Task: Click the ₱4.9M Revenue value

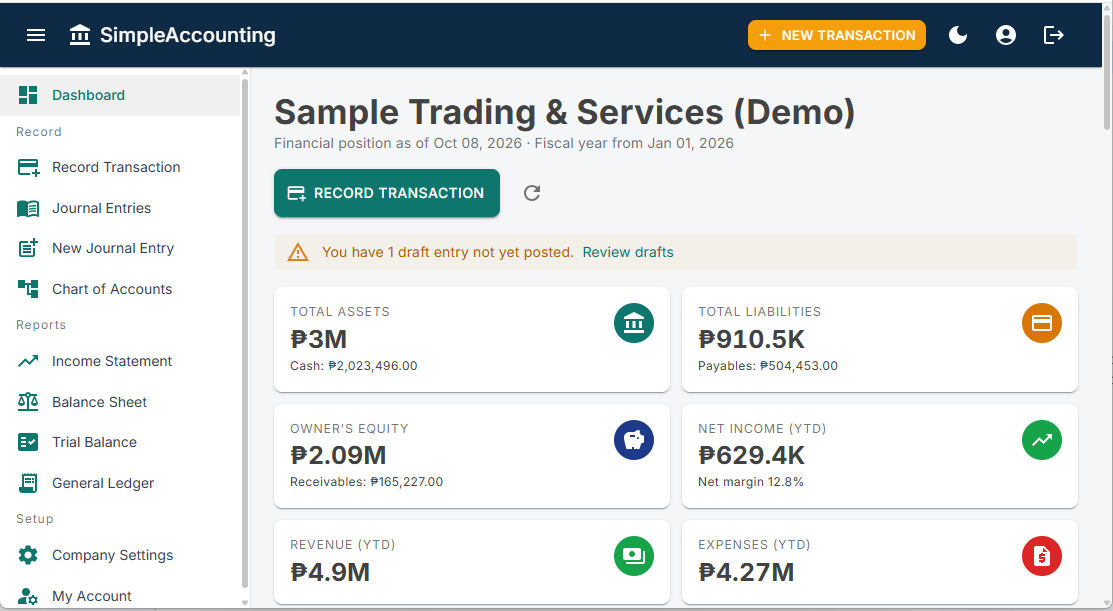Action: tap(330, 572)
